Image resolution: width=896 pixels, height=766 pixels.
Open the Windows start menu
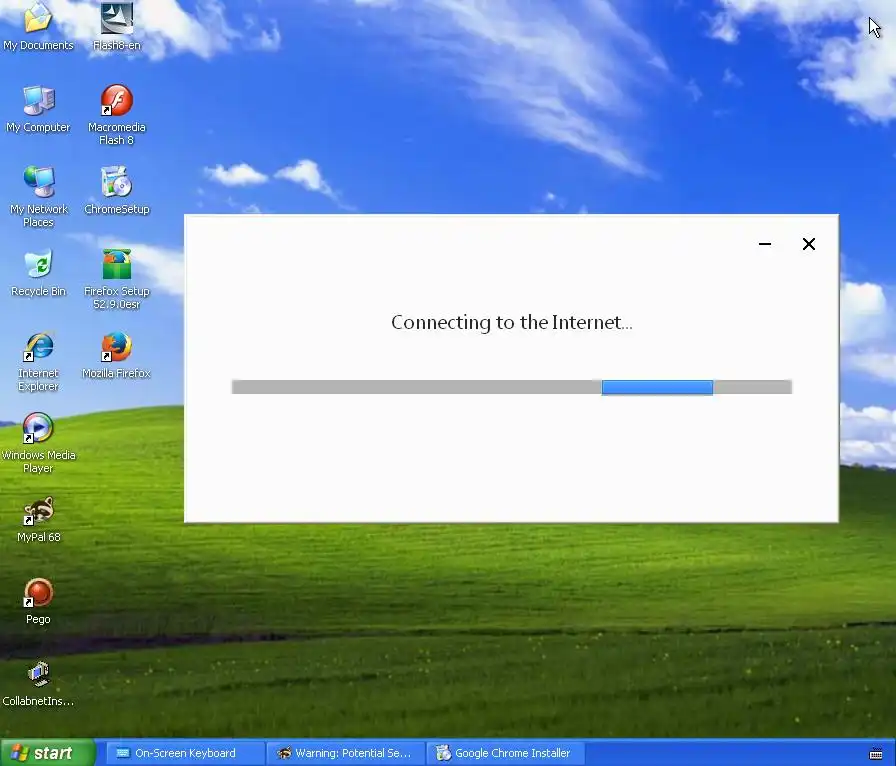point(48,753)
